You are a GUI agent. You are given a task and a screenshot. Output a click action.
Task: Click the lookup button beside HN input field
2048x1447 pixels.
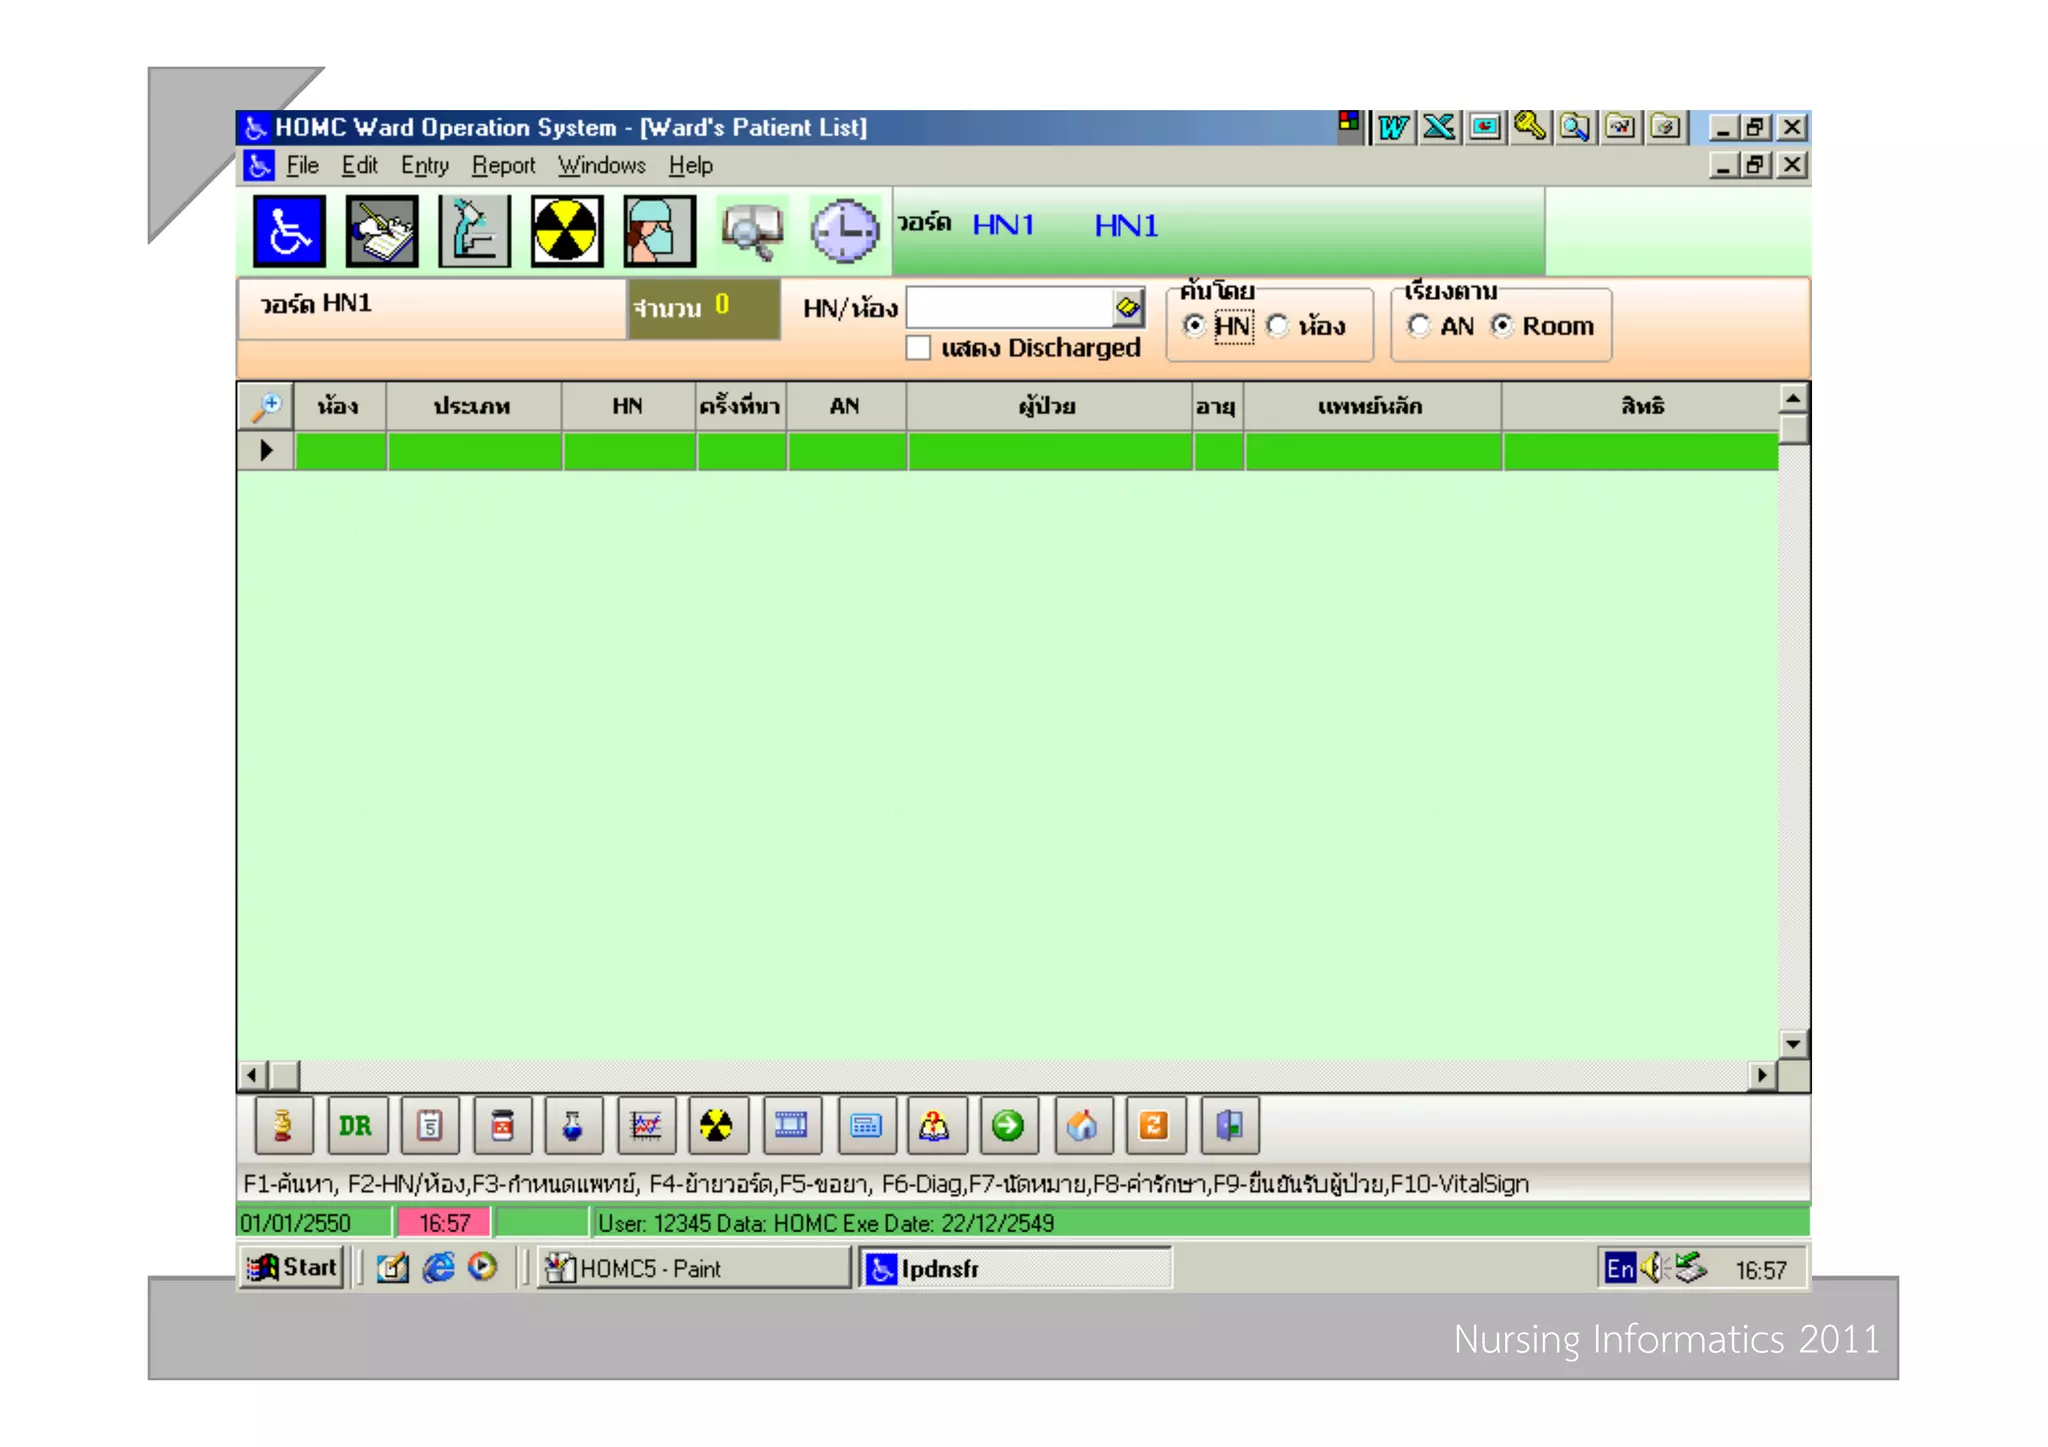coord(1128,307)
